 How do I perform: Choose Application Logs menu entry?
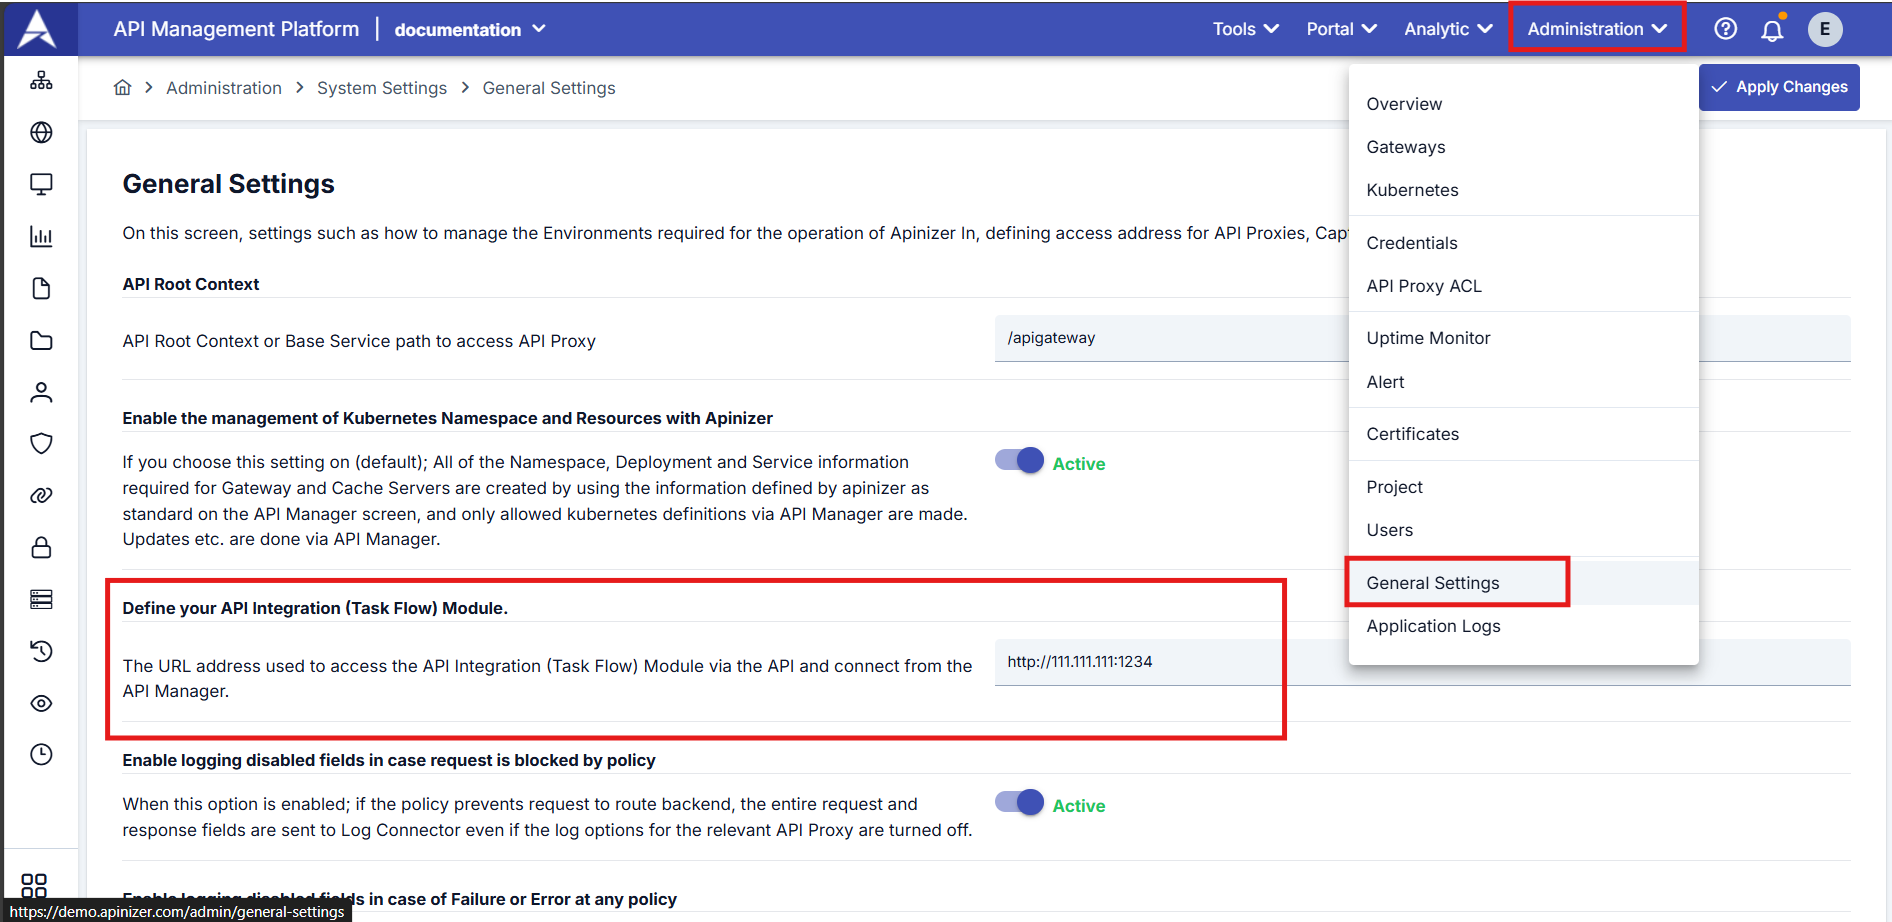1433,626
